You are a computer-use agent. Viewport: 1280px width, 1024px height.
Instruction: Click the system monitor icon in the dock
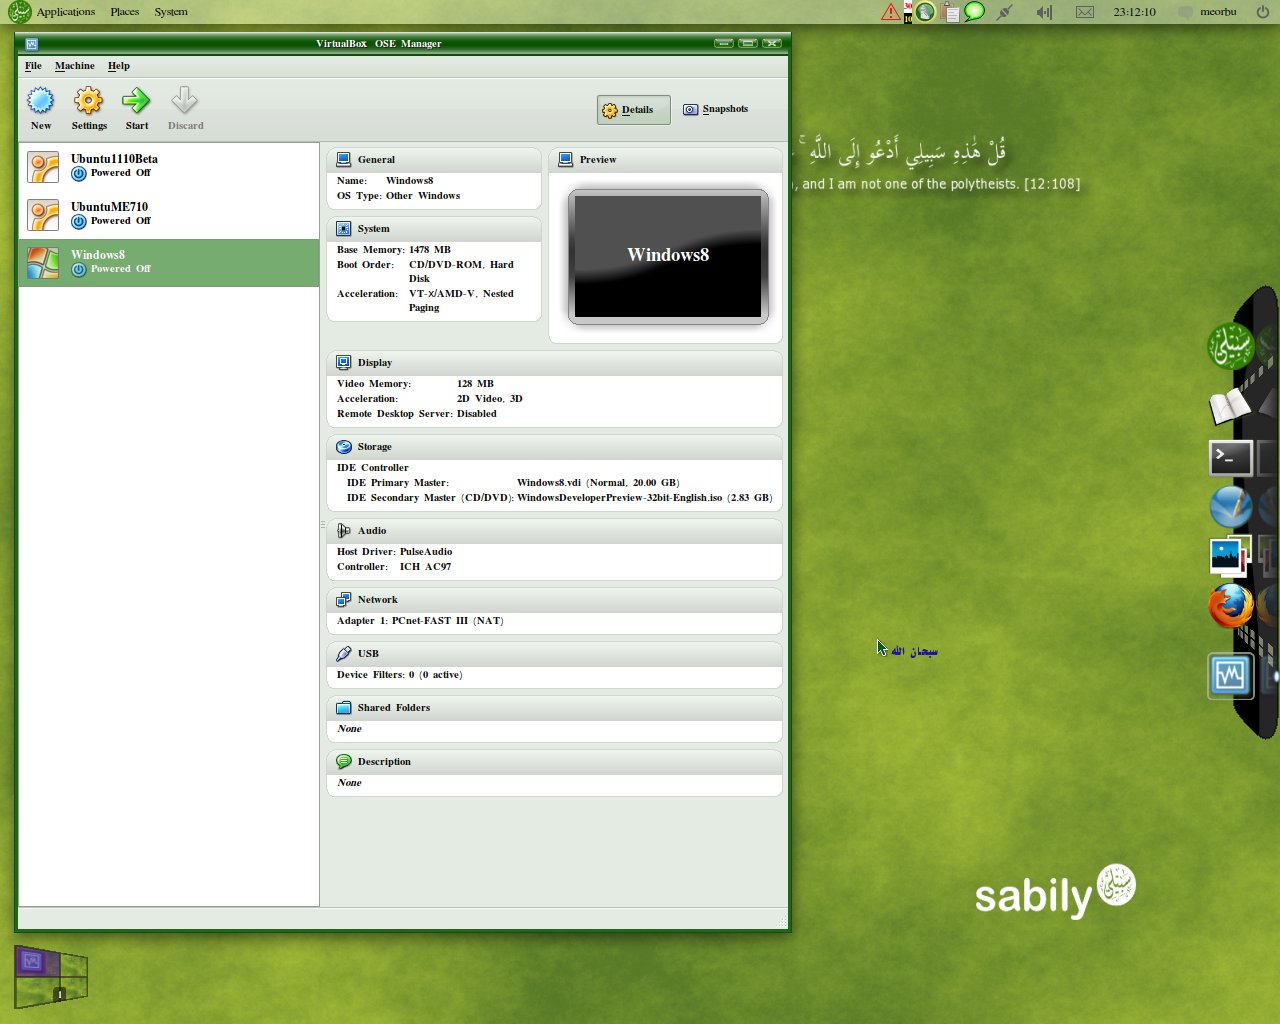1229,675
